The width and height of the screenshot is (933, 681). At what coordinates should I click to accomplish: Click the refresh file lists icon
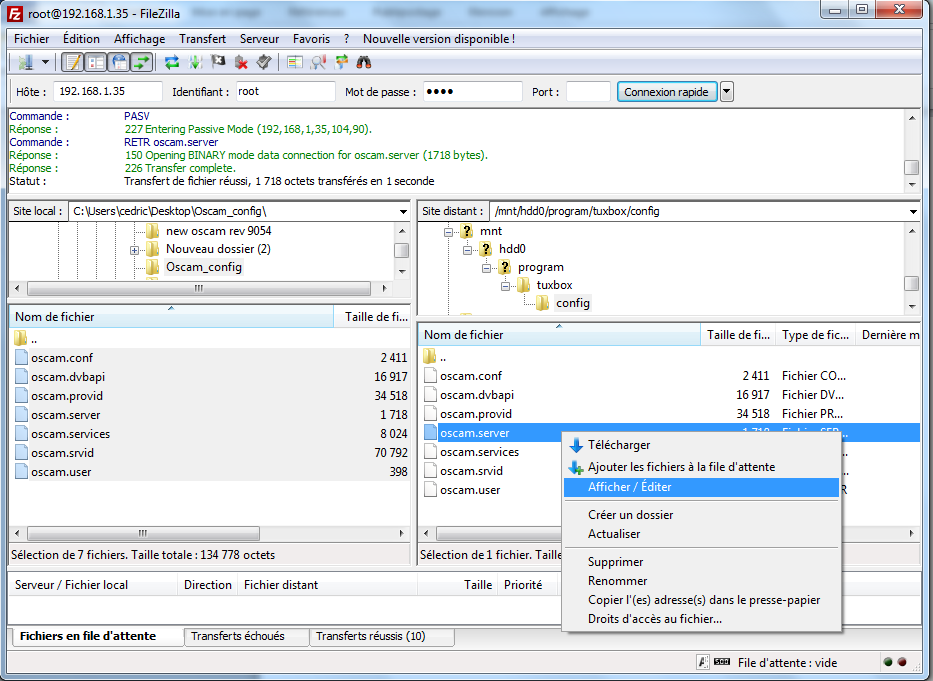[172, 62]
